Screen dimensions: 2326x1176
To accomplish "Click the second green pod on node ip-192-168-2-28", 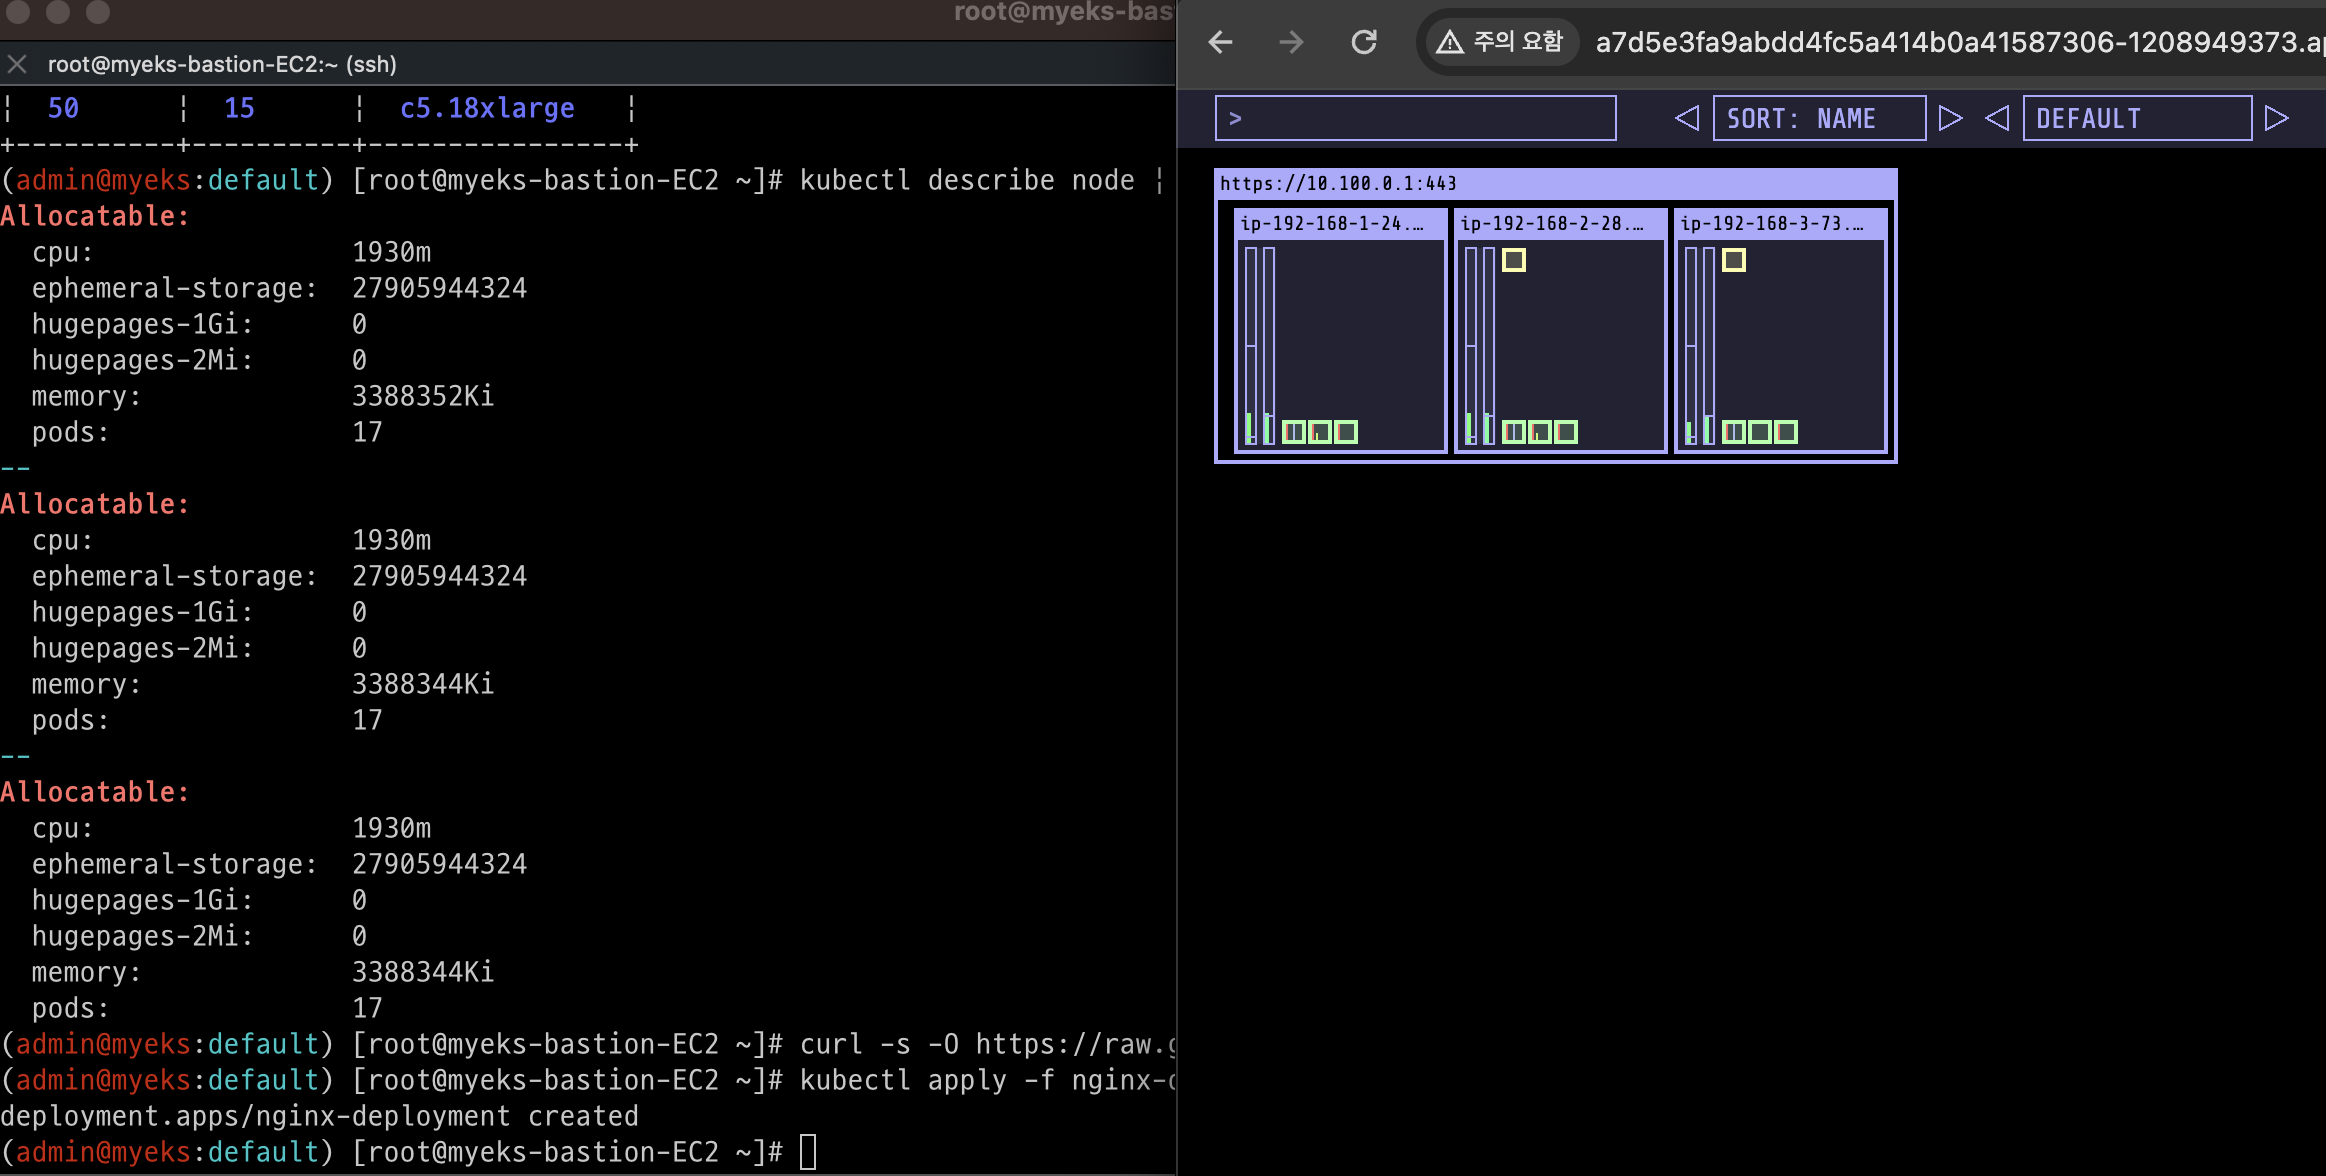I will (1540, 432).
